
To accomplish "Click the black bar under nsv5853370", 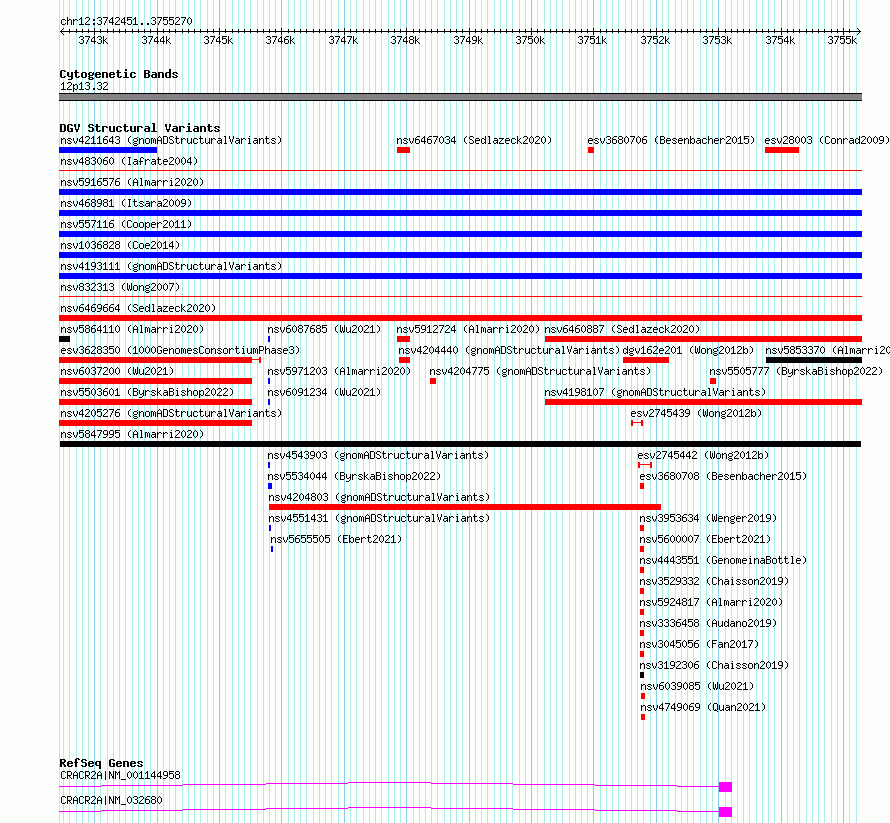I will [814, 360].
